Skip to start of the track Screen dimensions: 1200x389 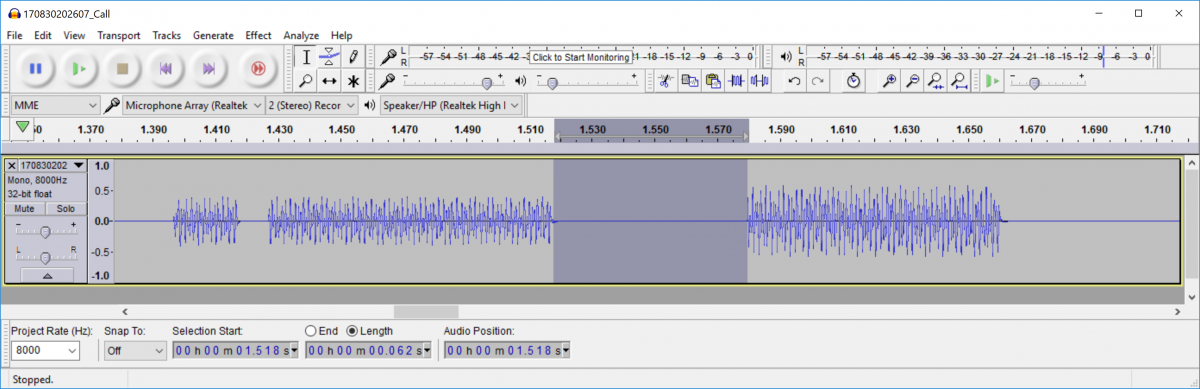pos(166,69)
